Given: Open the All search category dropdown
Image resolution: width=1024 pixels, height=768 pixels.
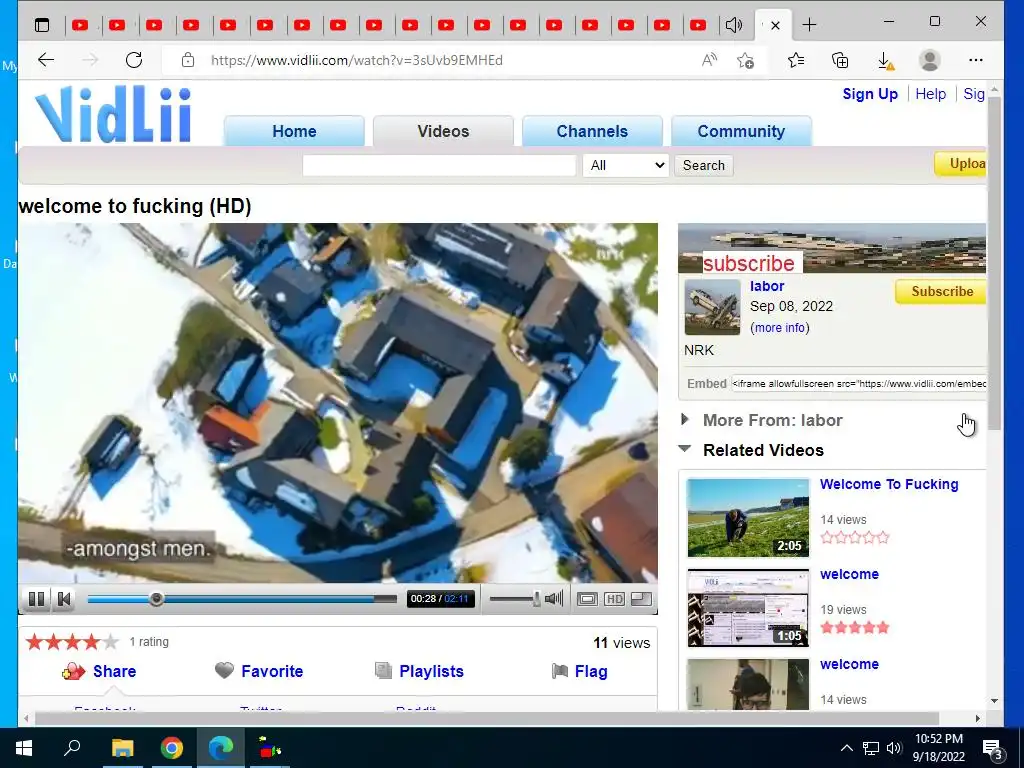Looking at the screenshot, I should click(626, 165).
